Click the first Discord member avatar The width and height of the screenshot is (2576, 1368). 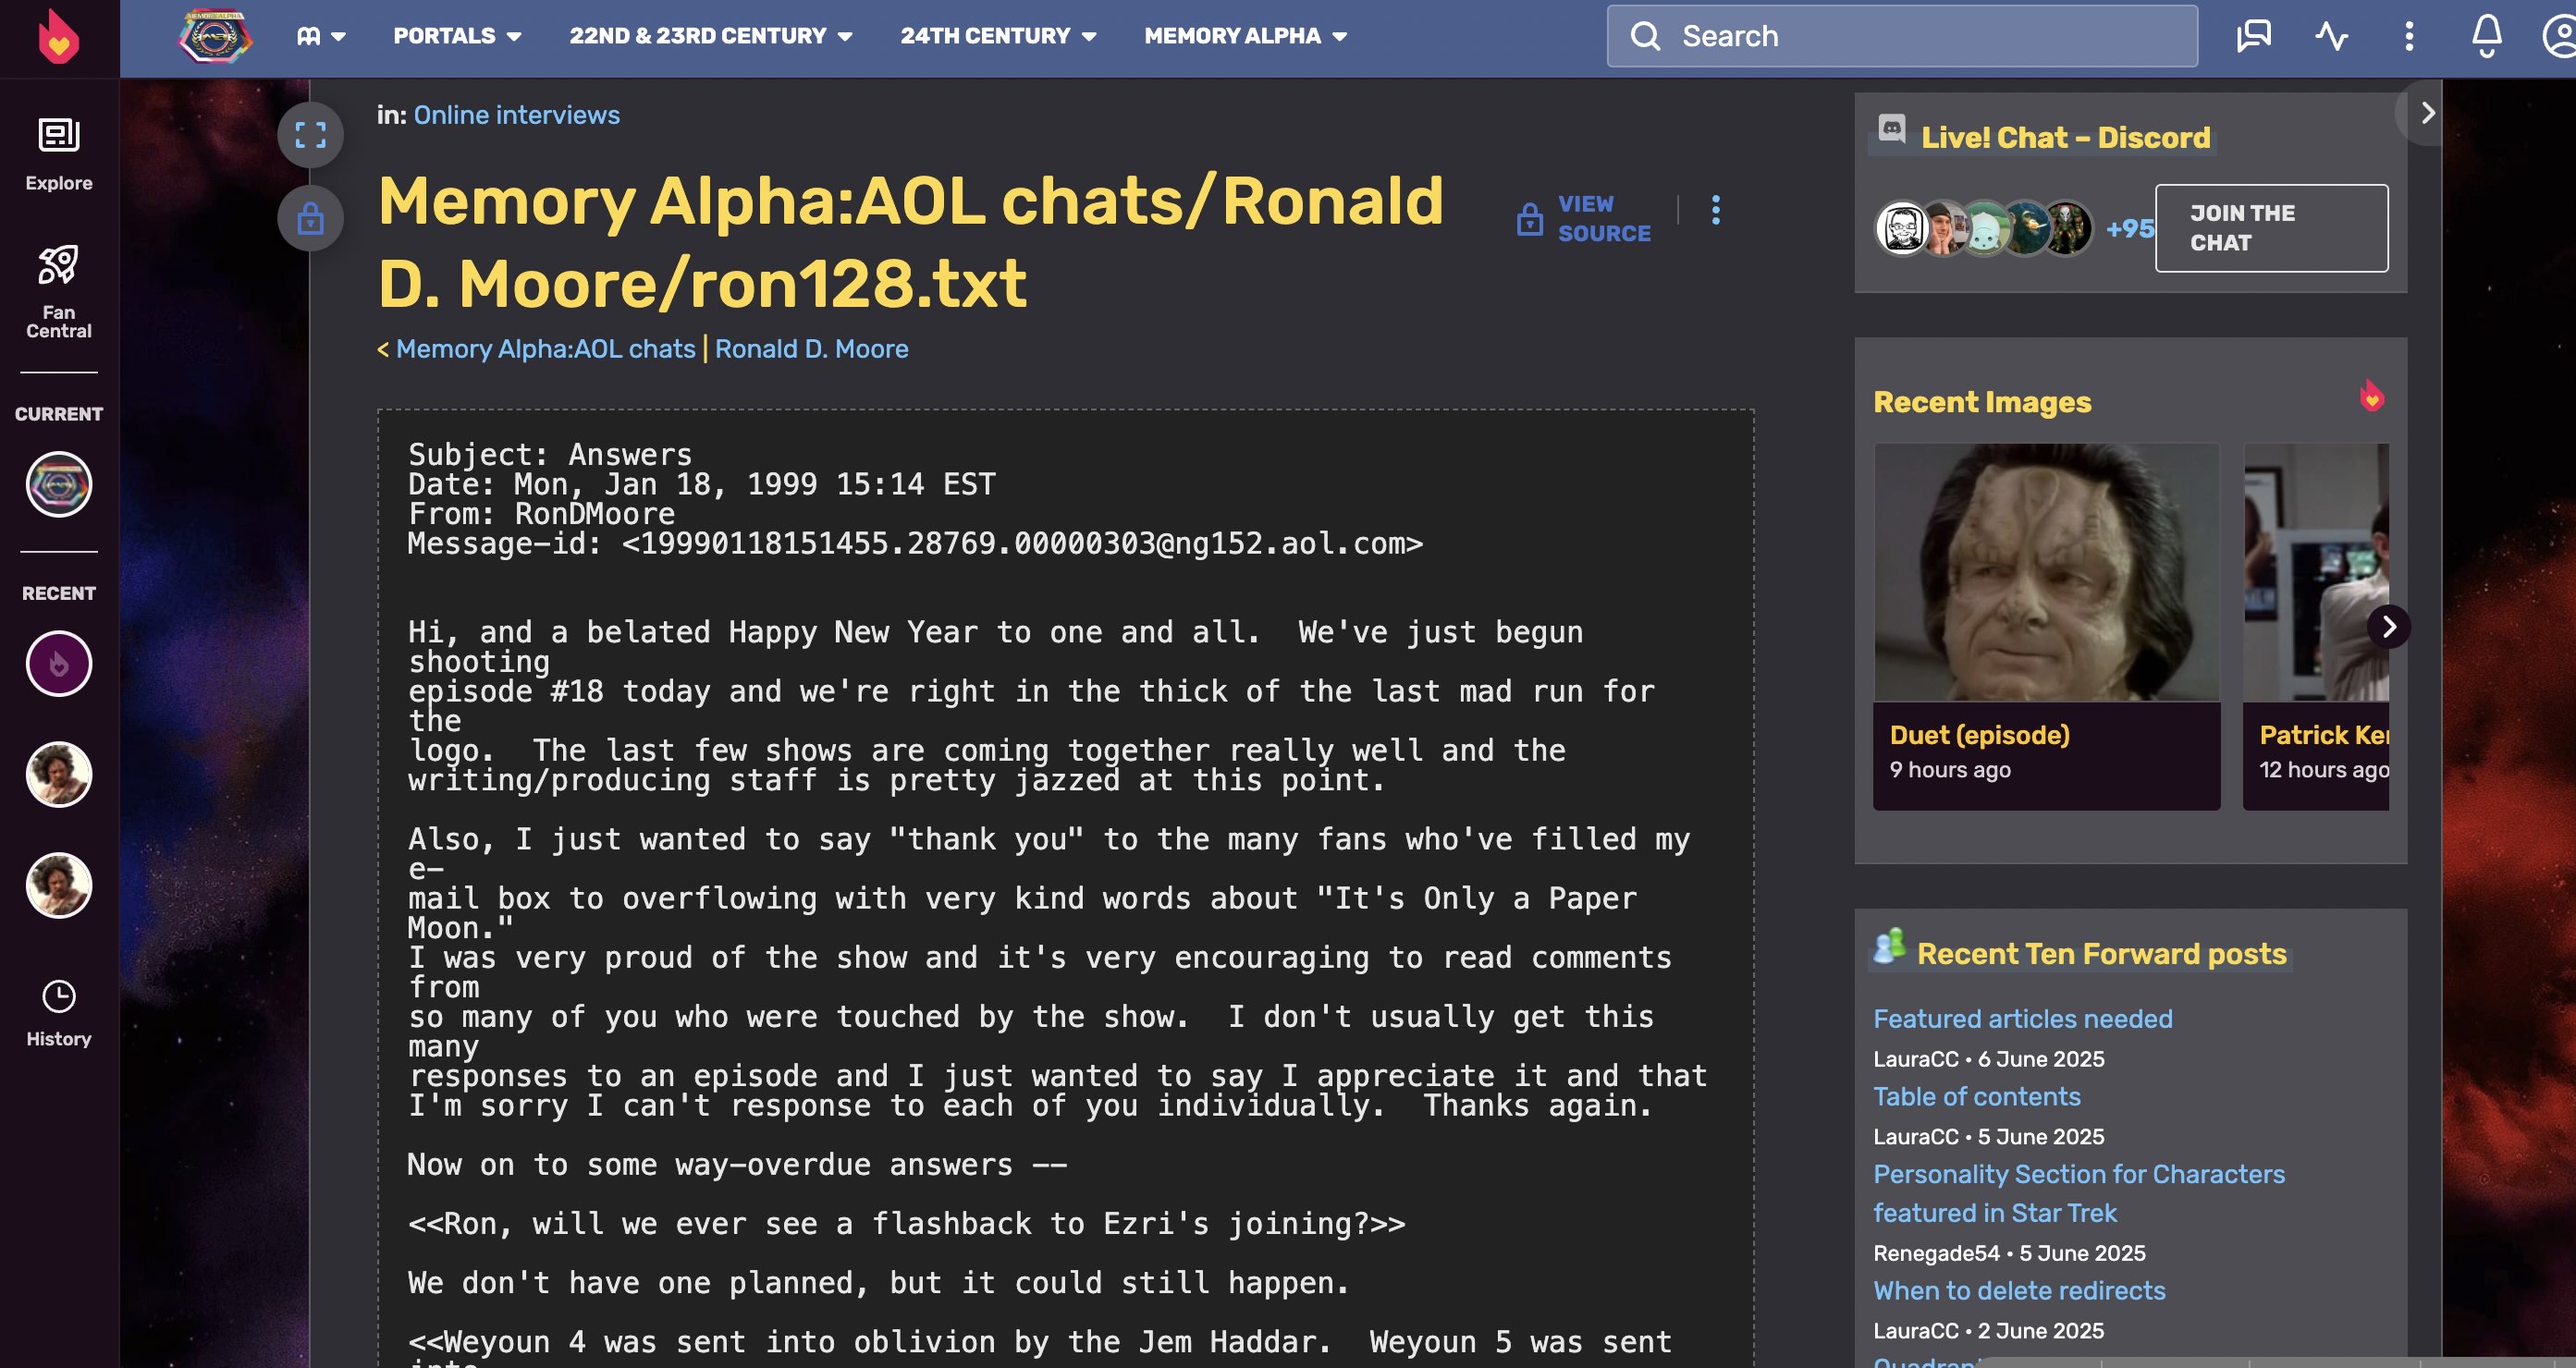1902,228
